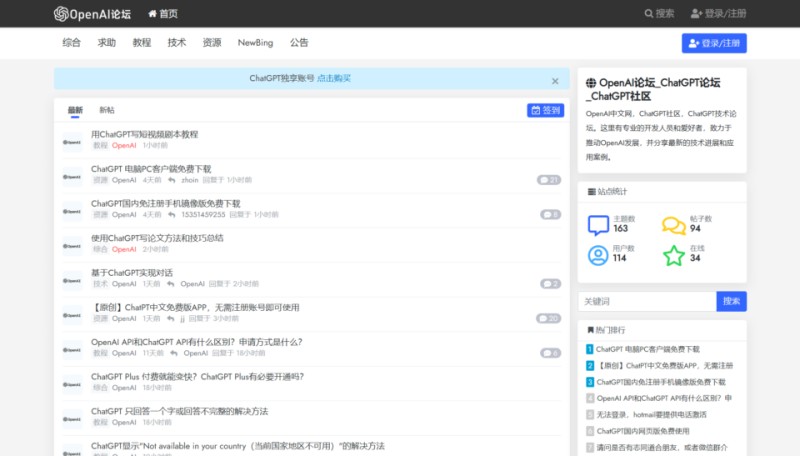Open post OpenAI API和ChatGPT API有什么区别 in main list
Screen dimensions: 800x456
click(196, 342)
